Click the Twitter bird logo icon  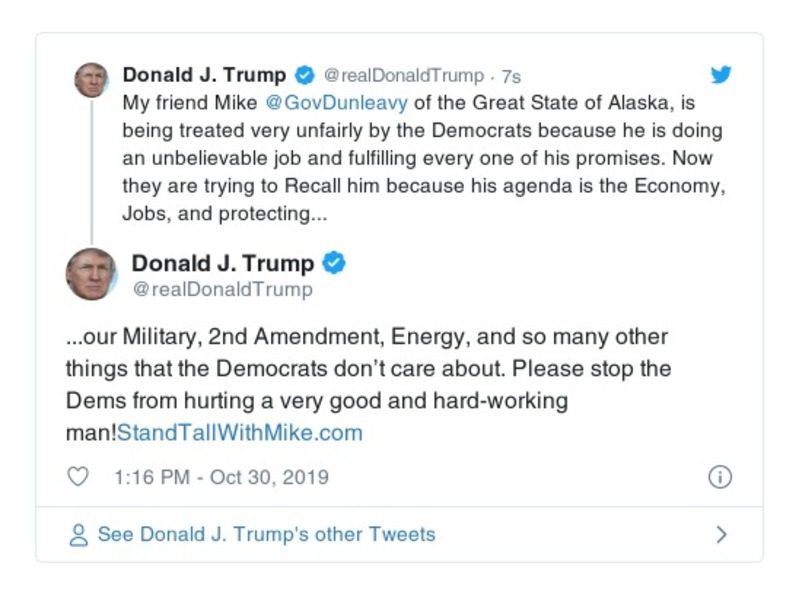[720, 75]
